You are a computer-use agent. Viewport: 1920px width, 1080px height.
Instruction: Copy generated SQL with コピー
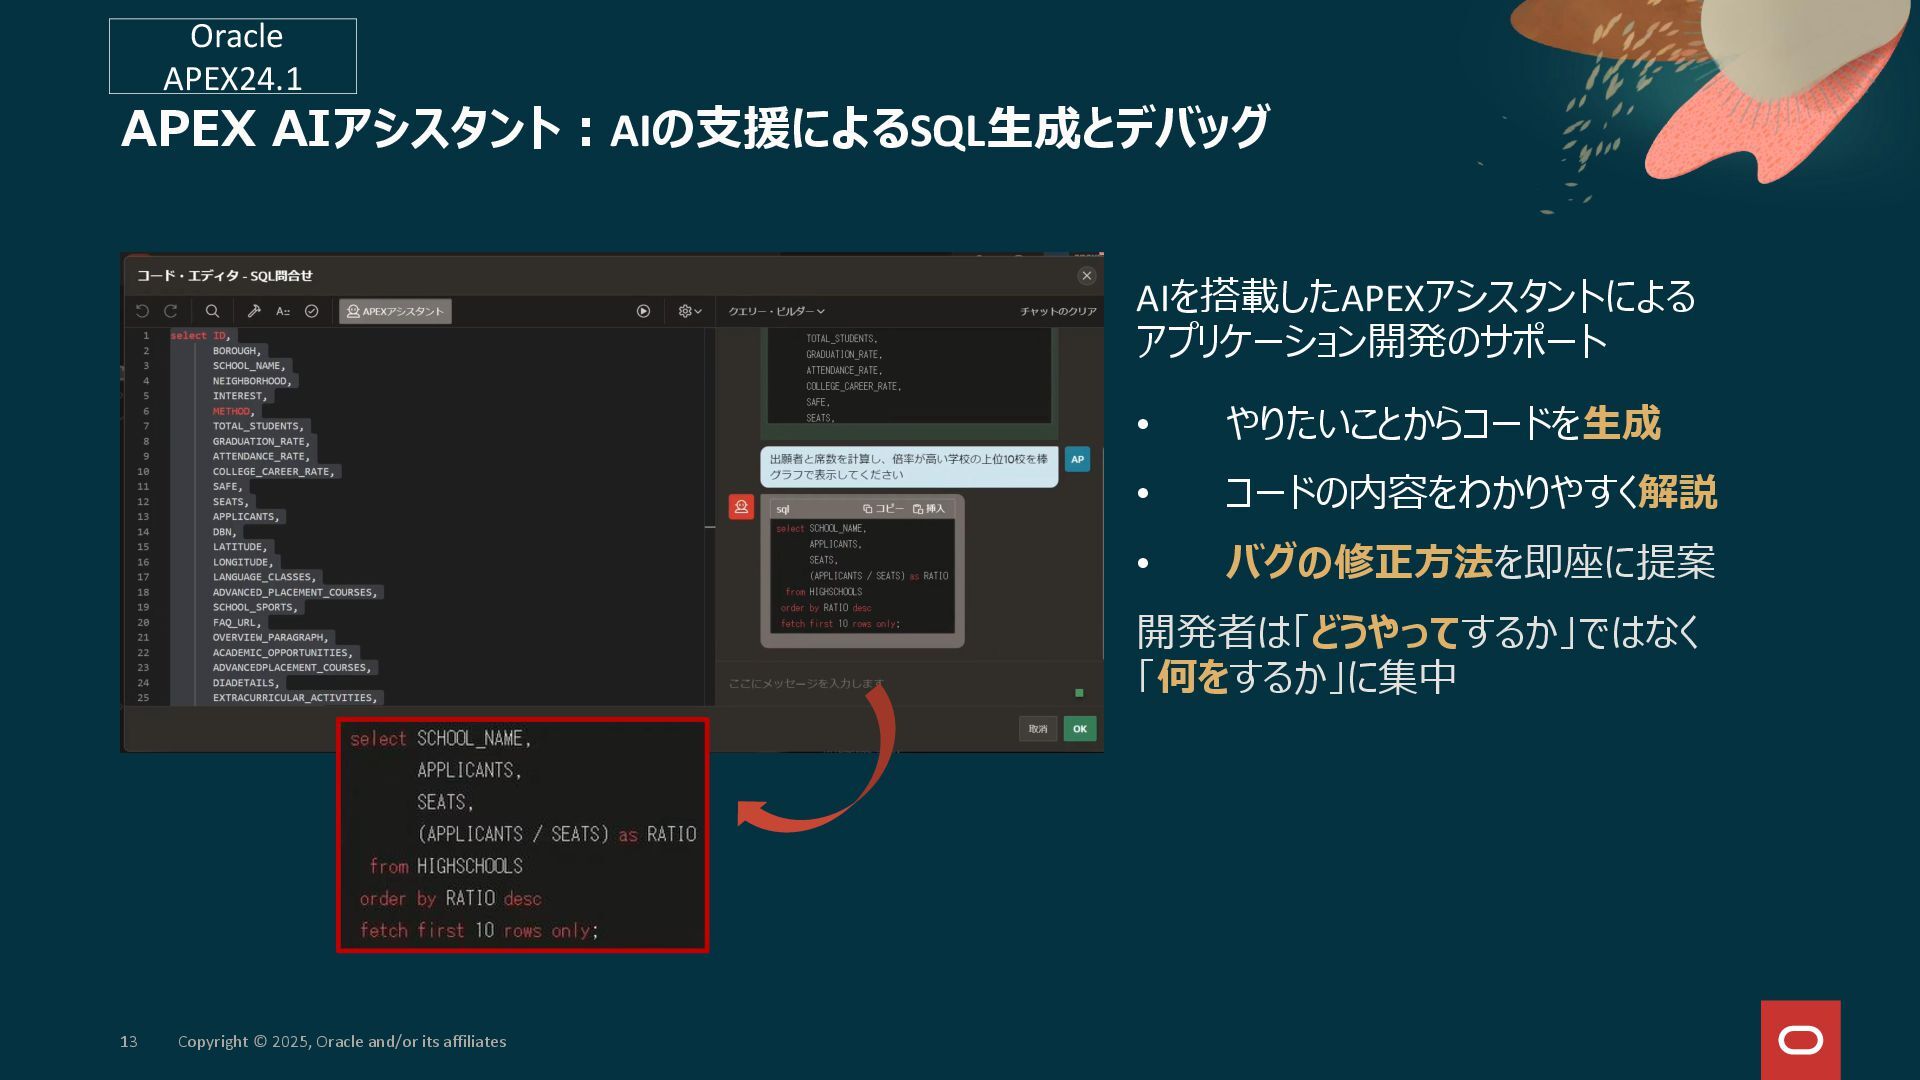tap(883, 509)
